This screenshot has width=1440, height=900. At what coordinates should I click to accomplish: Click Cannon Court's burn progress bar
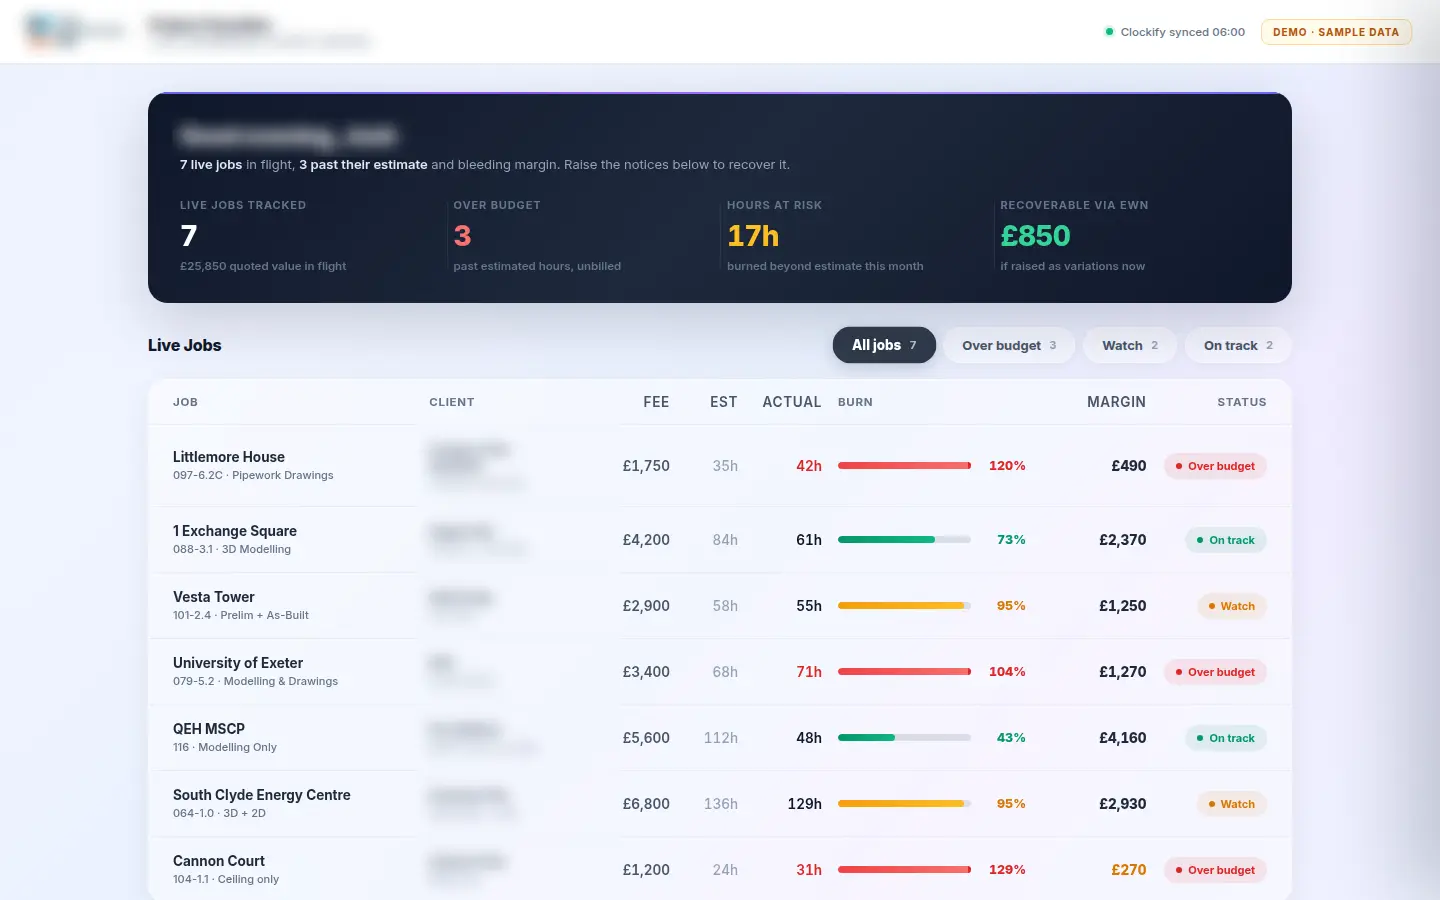click(x=904, y=870)
